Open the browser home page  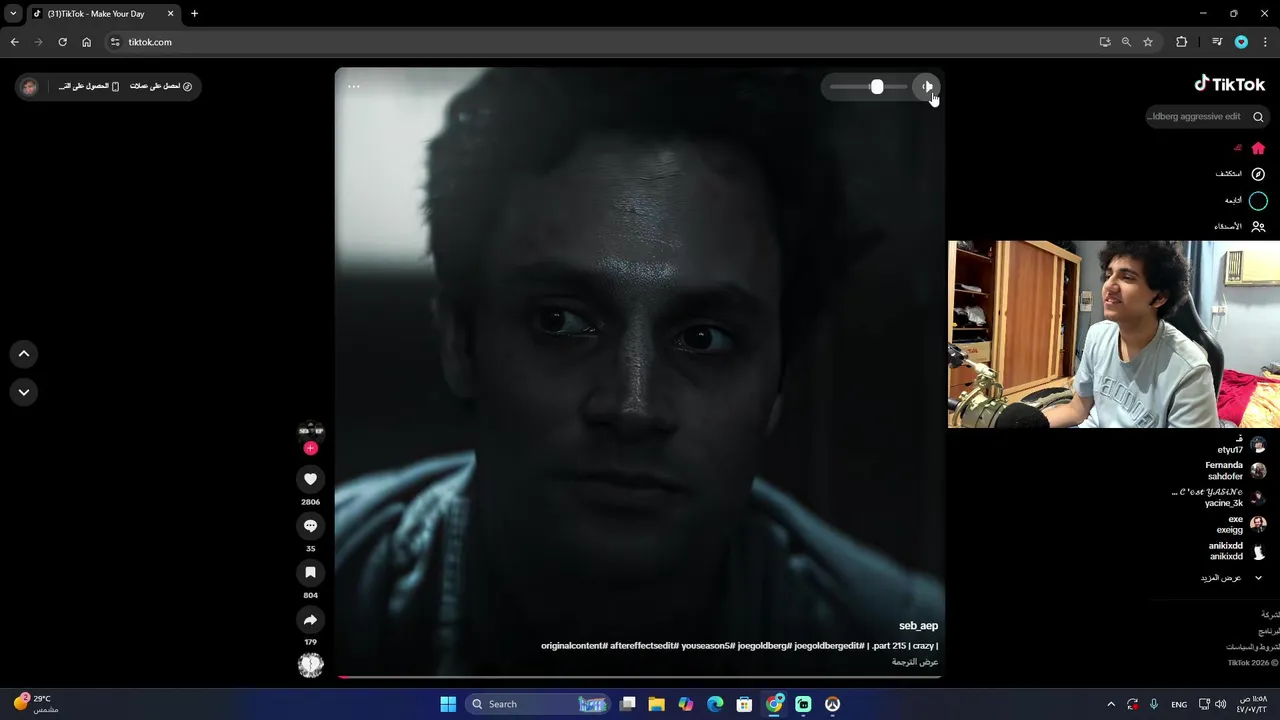(86, 42)
